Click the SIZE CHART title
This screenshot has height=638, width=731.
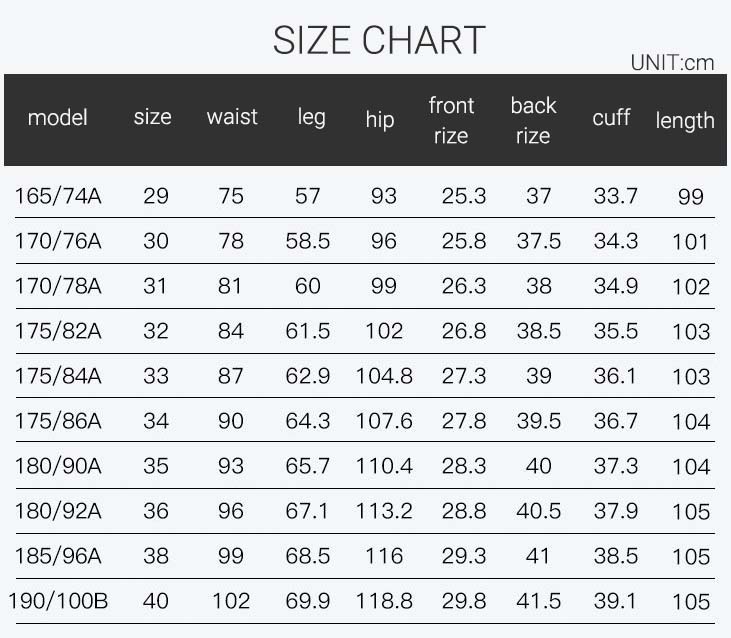coord(379,41)
